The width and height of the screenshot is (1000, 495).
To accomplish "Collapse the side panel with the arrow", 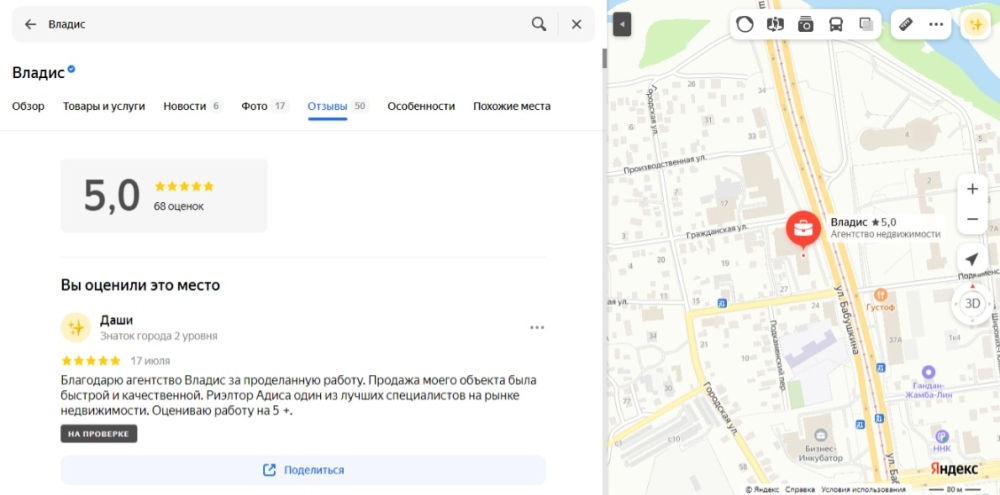I will coord(622,25).
